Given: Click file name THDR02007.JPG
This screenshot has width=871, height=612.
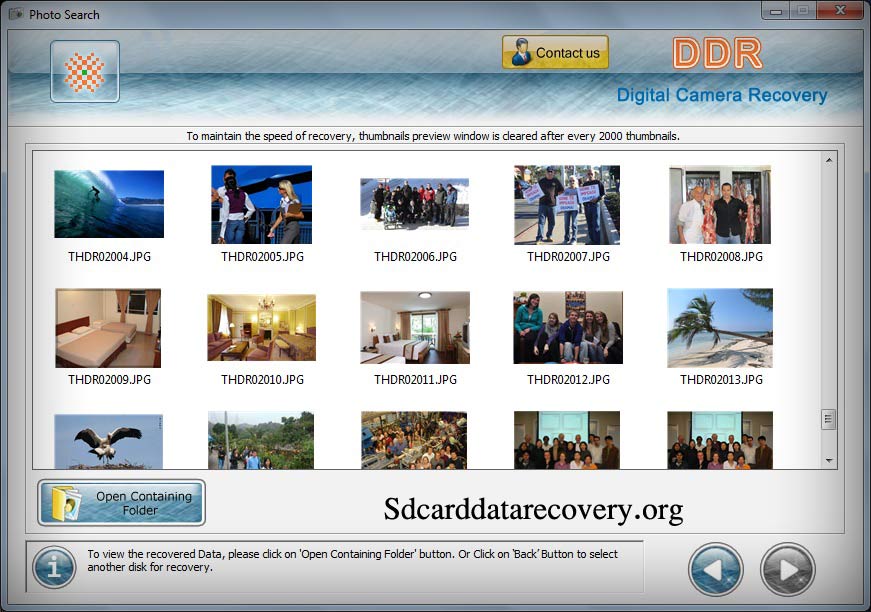Looking at the screenshot, I should click(568, 257).
